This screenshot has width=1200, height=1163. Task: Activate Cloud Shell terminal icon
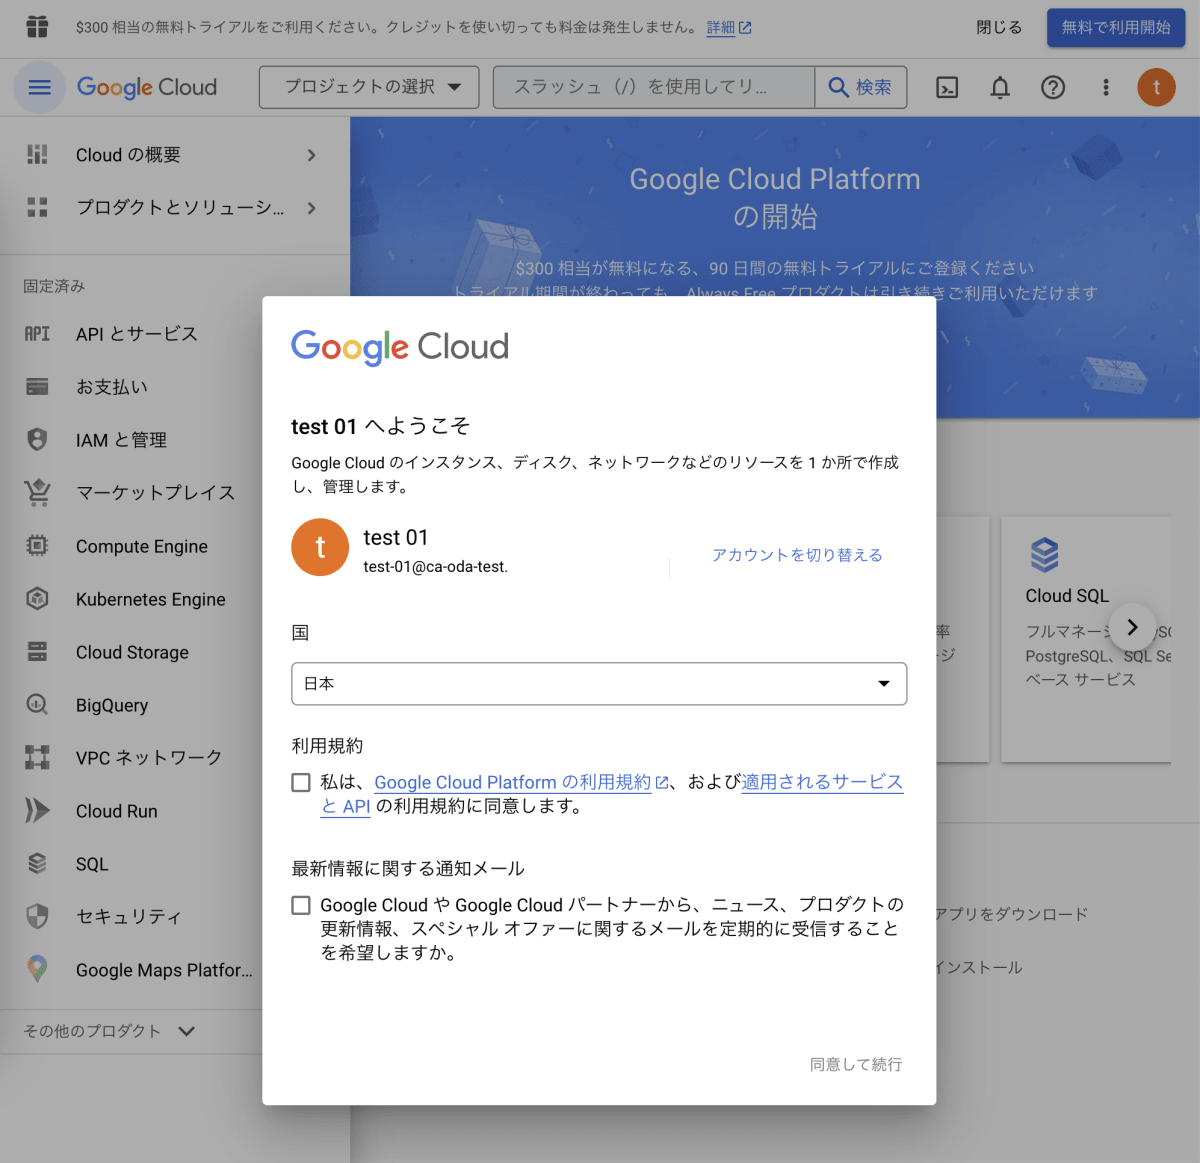point(947,88)
